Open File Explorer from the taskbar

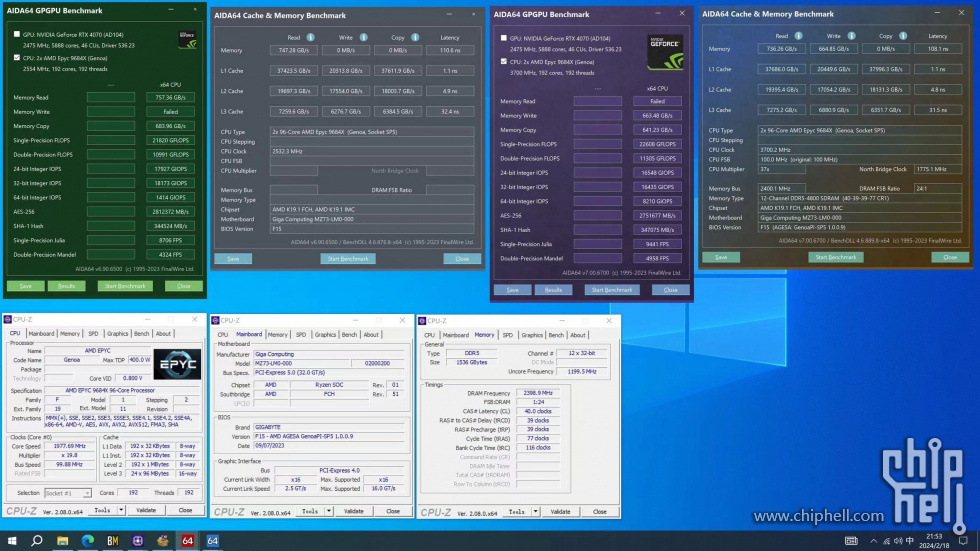point(62,540)
